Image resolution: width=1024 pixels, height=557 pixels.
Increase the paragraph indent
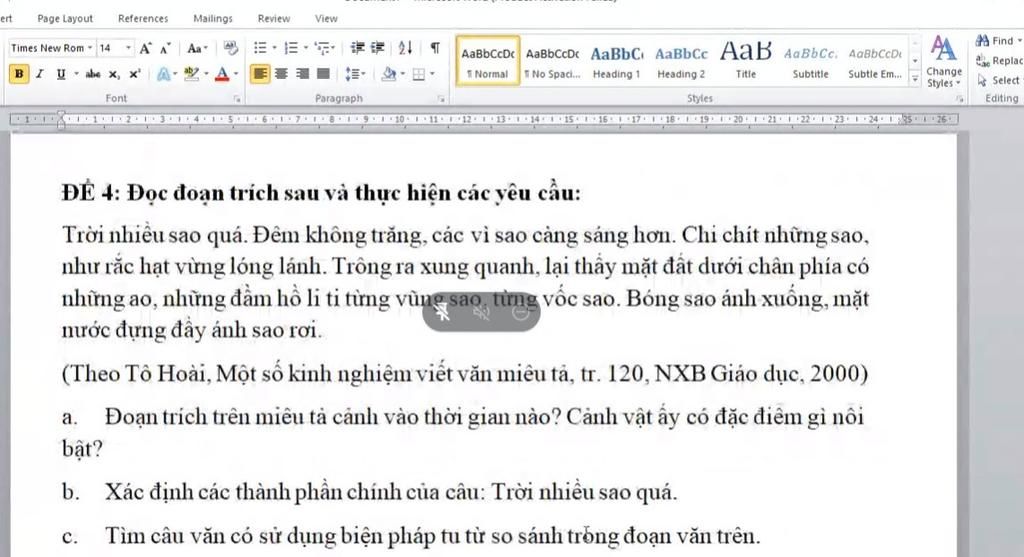pyautogui.click(x=377, y=48)
